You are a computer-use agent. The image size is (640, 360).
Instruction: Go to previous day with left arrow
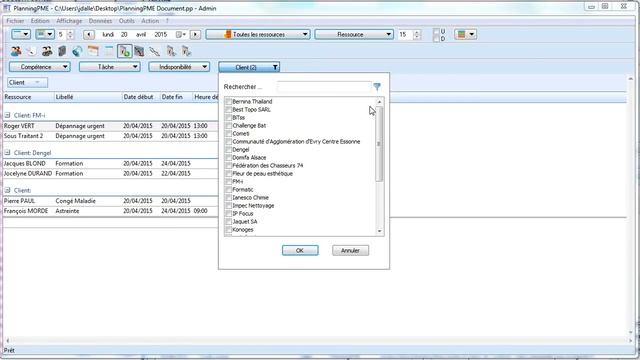coord(89,35)
